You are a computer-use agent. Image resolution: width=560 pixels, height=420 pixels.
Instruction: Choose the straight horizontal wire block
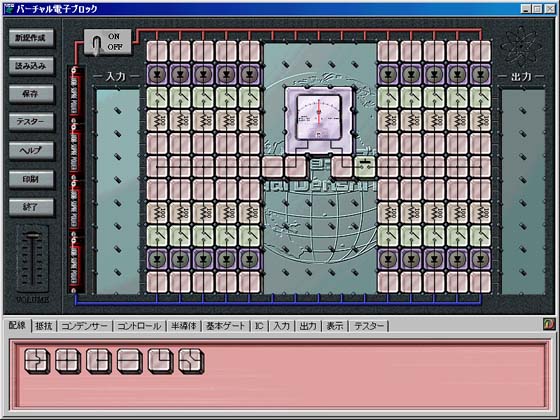point(129,361)
